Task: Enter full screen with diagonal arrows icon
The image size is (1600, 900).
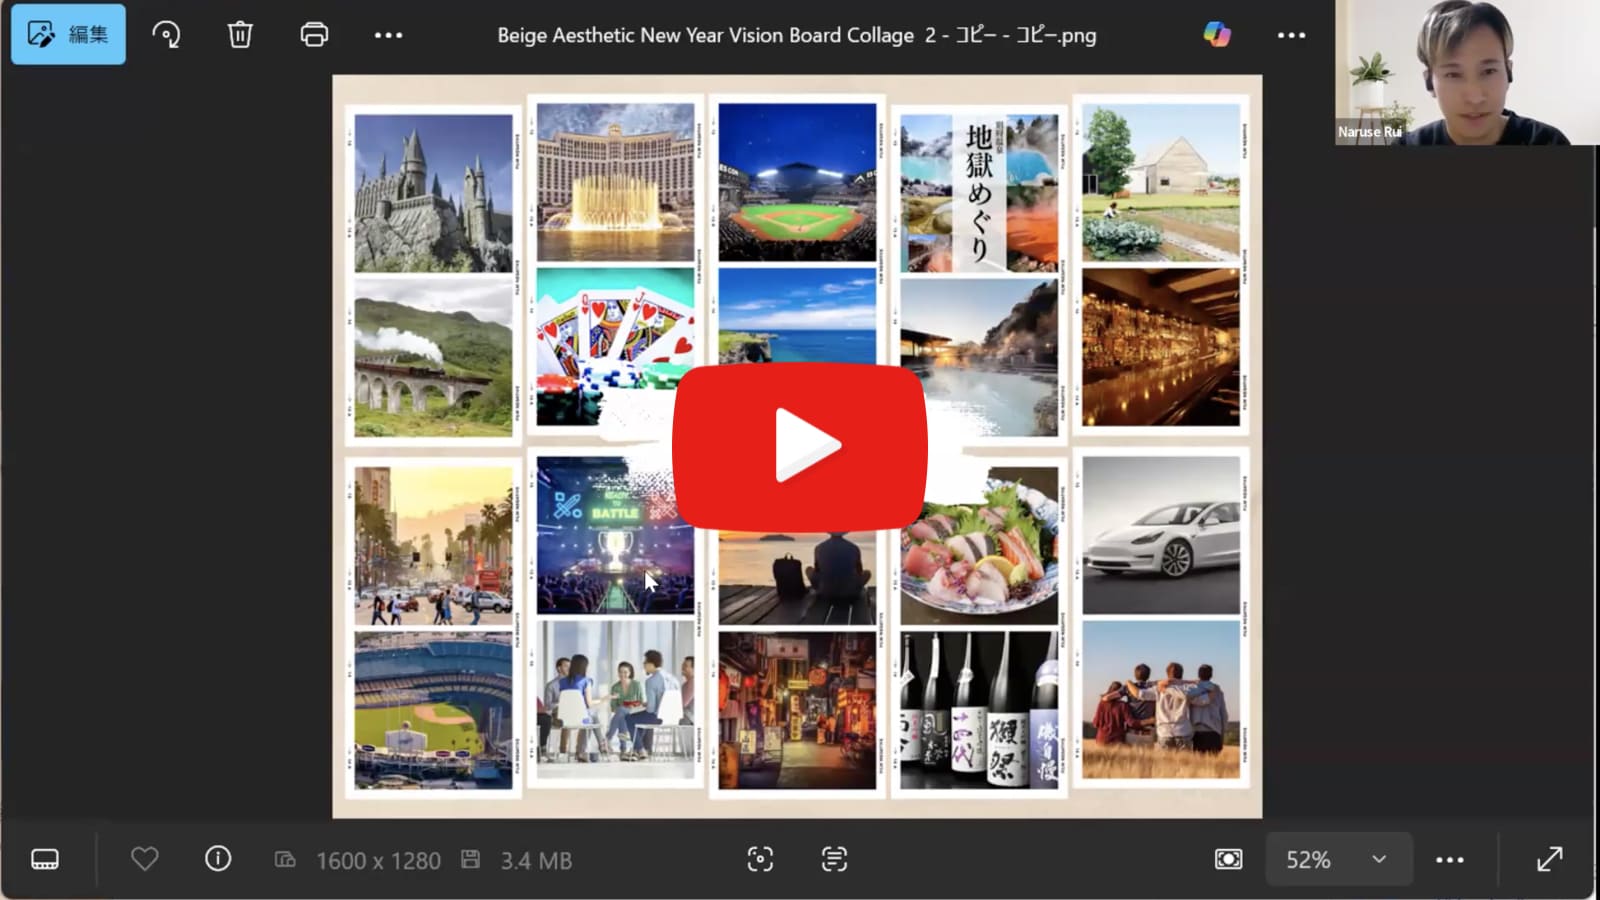Action: (1549, 859)
